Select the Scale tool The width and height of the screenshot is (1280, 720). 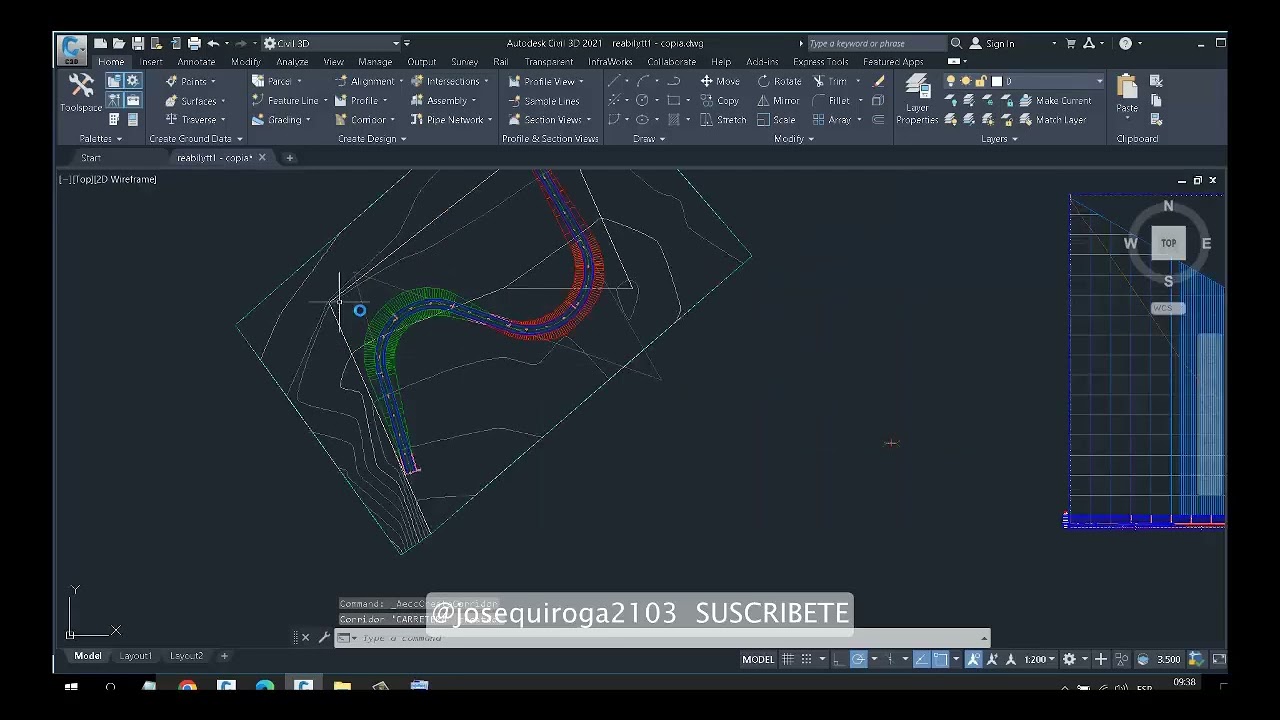[x=777, y=119]
